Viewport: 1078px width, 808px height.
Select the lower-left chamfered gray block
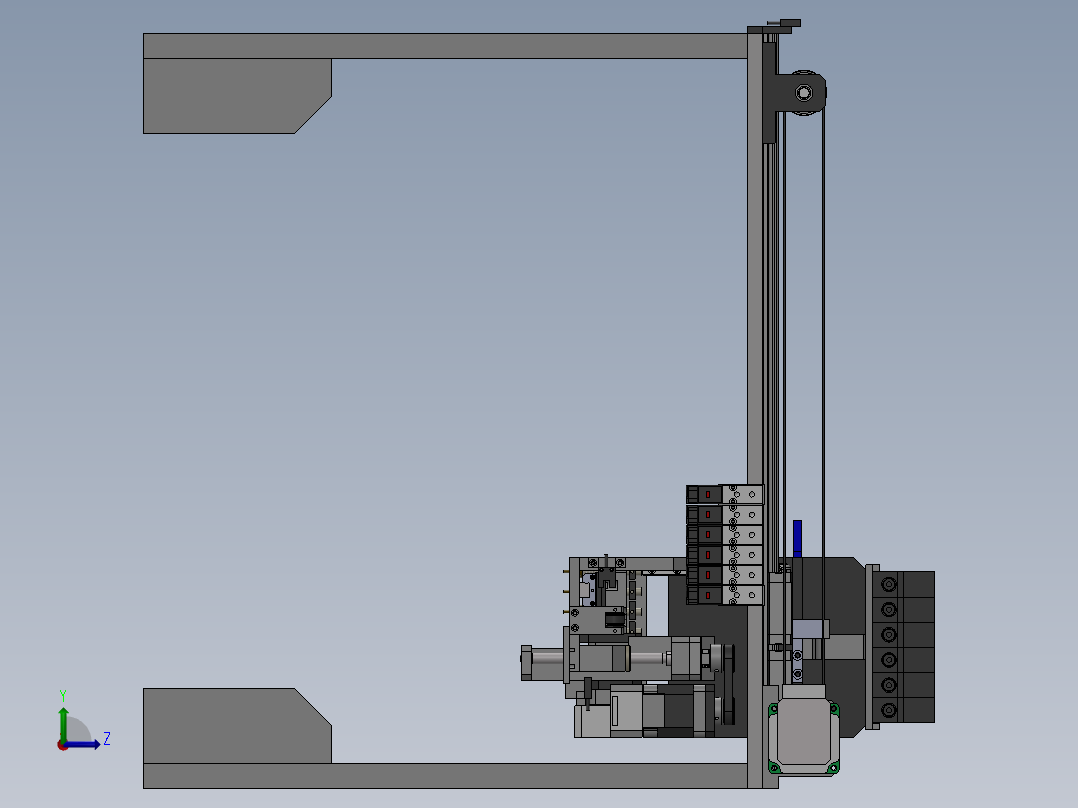tap(237, 725)
